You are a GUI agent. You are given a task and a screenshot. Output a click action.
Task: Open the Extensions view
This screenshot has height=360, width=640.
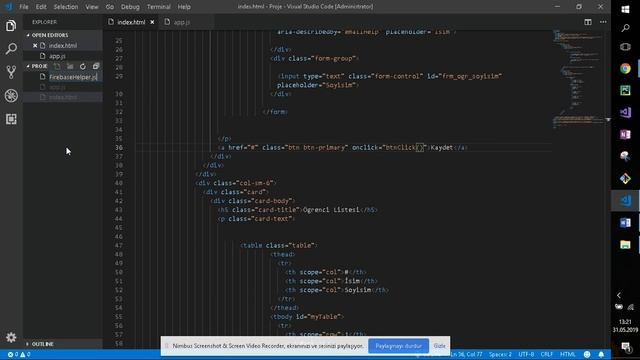click(11, 119)
